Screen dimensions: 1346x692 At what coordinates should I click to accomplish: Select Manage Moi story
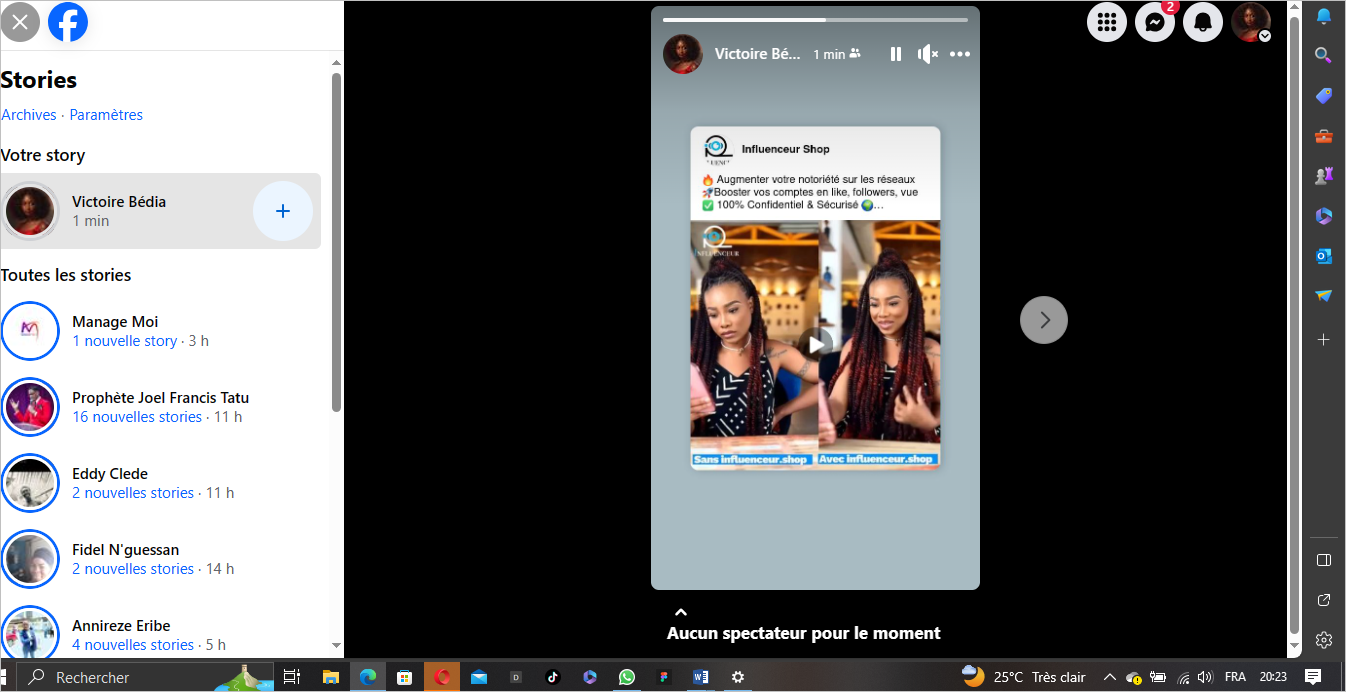[115, 331]
